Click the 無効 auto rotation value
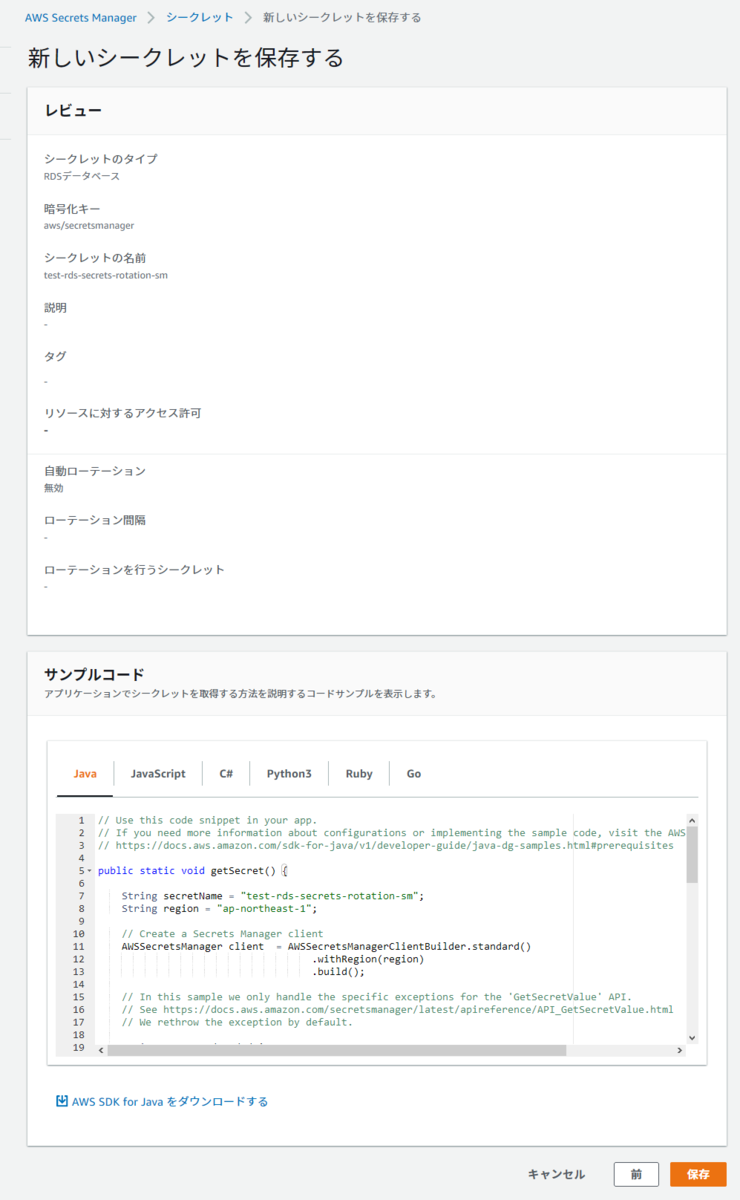The image size is (740, 1200). point(53,488)
